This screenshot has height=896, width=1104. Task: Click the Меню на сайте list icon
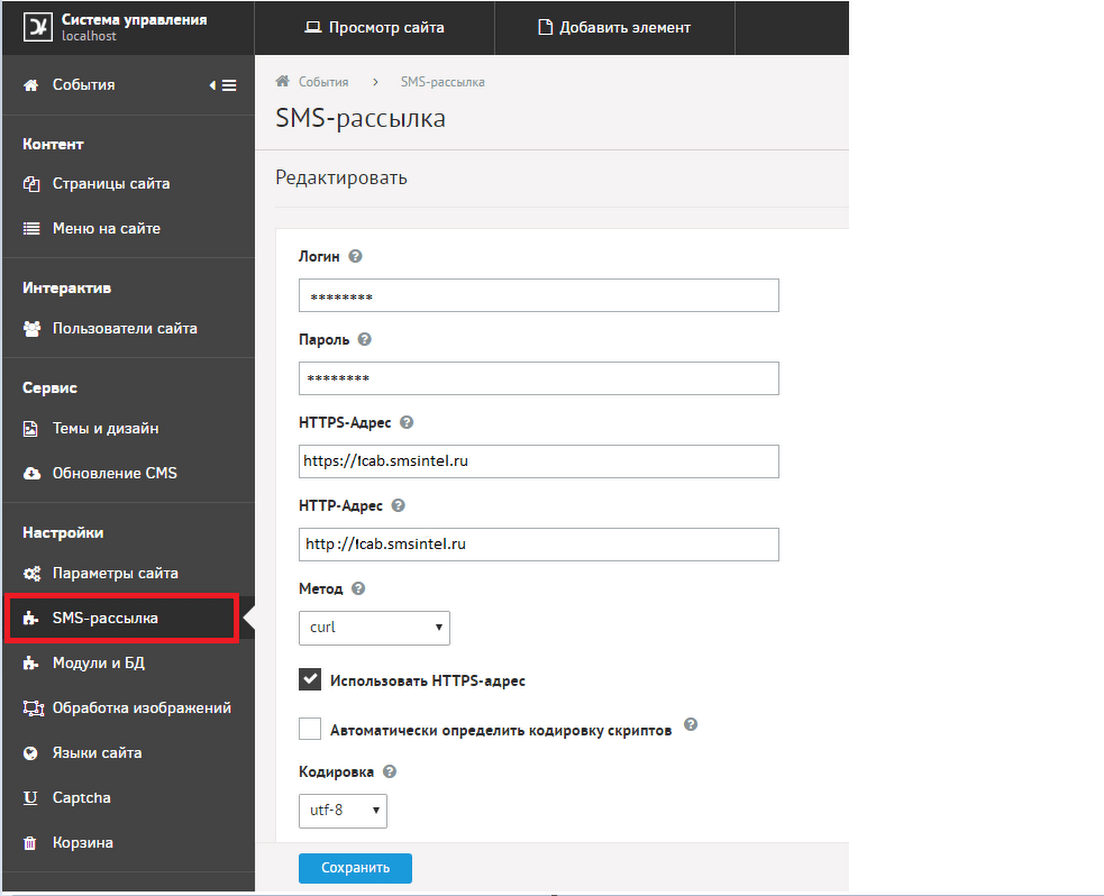[x=31, y=229]
